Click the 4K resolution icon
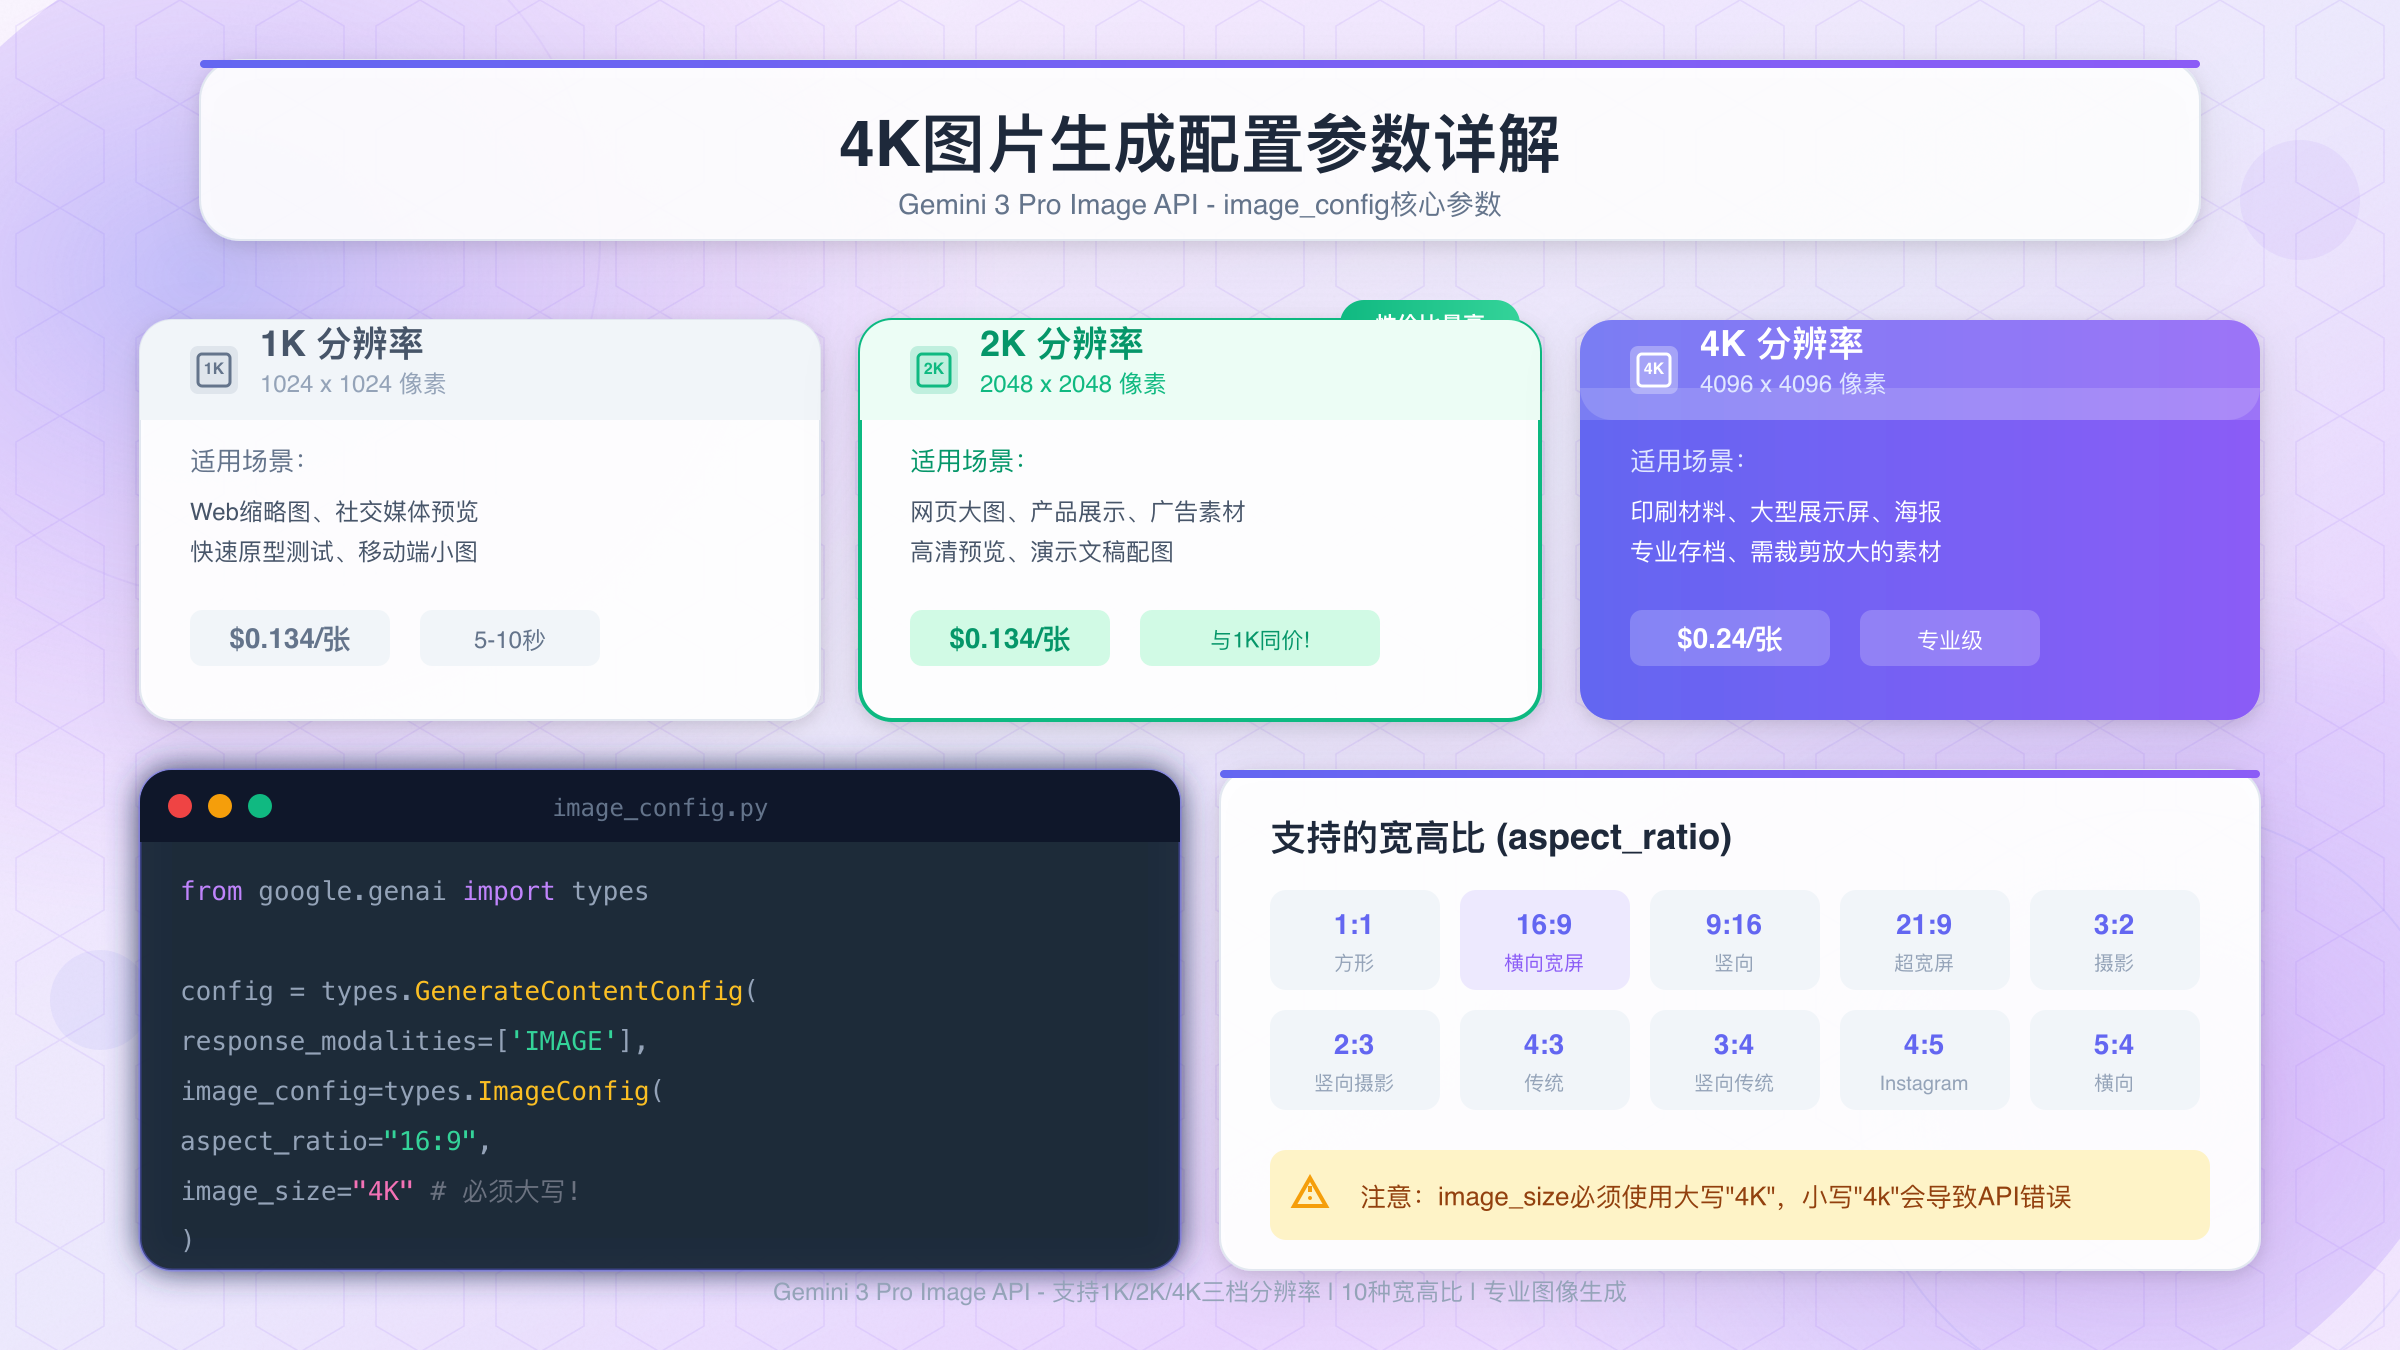 coord(1653,369)
